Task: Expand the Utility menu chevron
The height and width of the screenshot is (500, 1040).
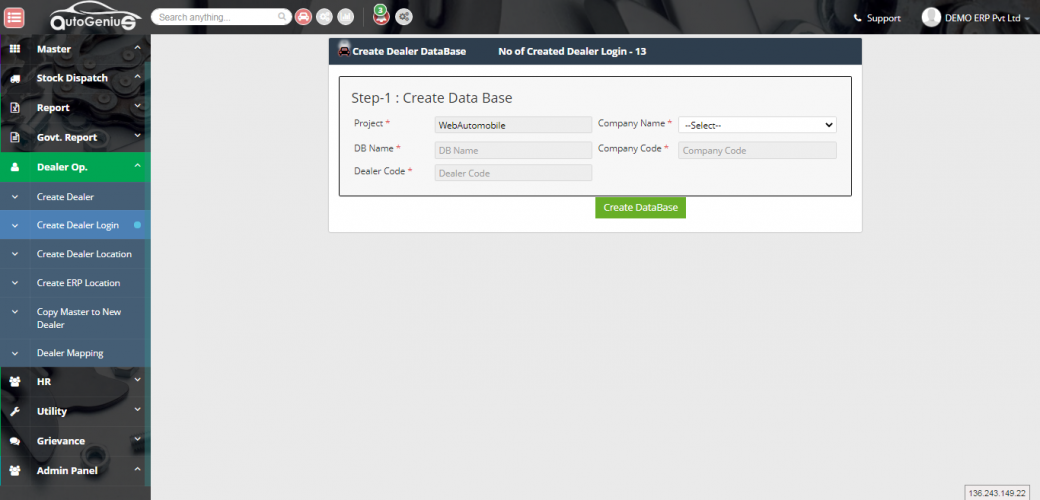Action: pos(137,410)
